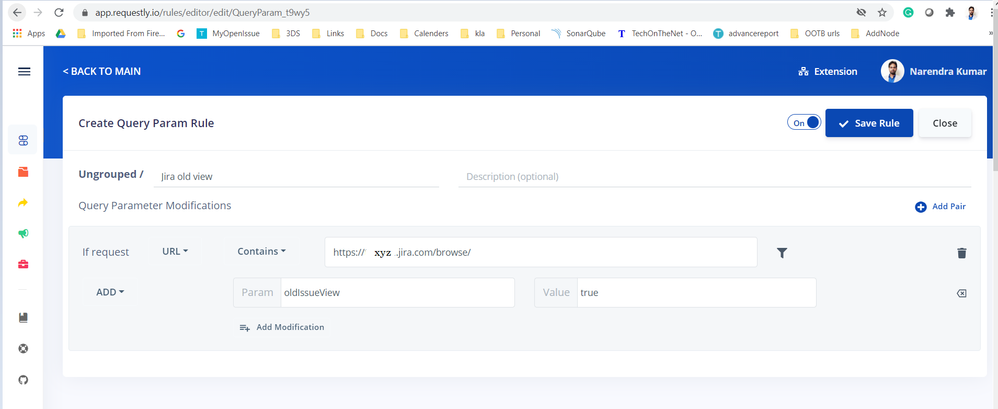998x409 pixels.
Task: Click browser back arrow
Action: (17, 12)
